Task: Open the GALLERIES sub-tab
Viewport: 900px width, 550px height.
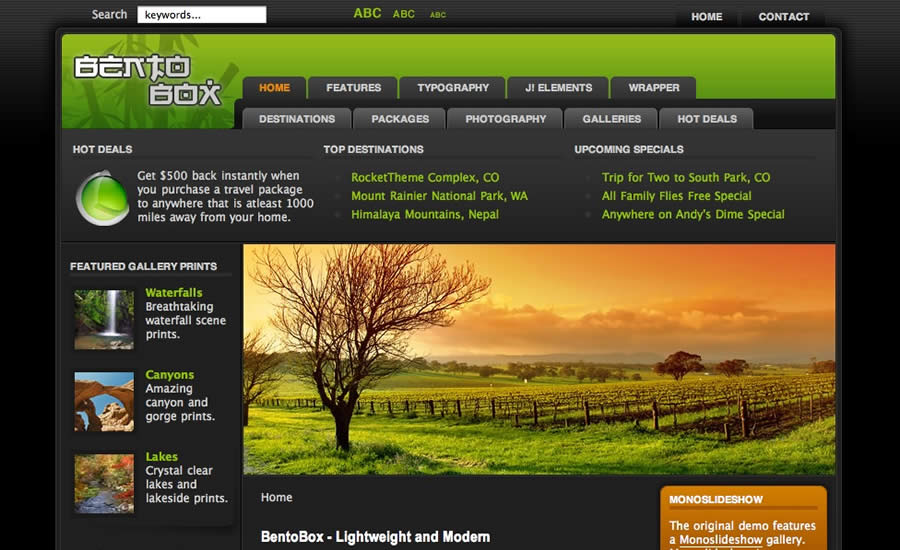Action: tap(611, 119)
